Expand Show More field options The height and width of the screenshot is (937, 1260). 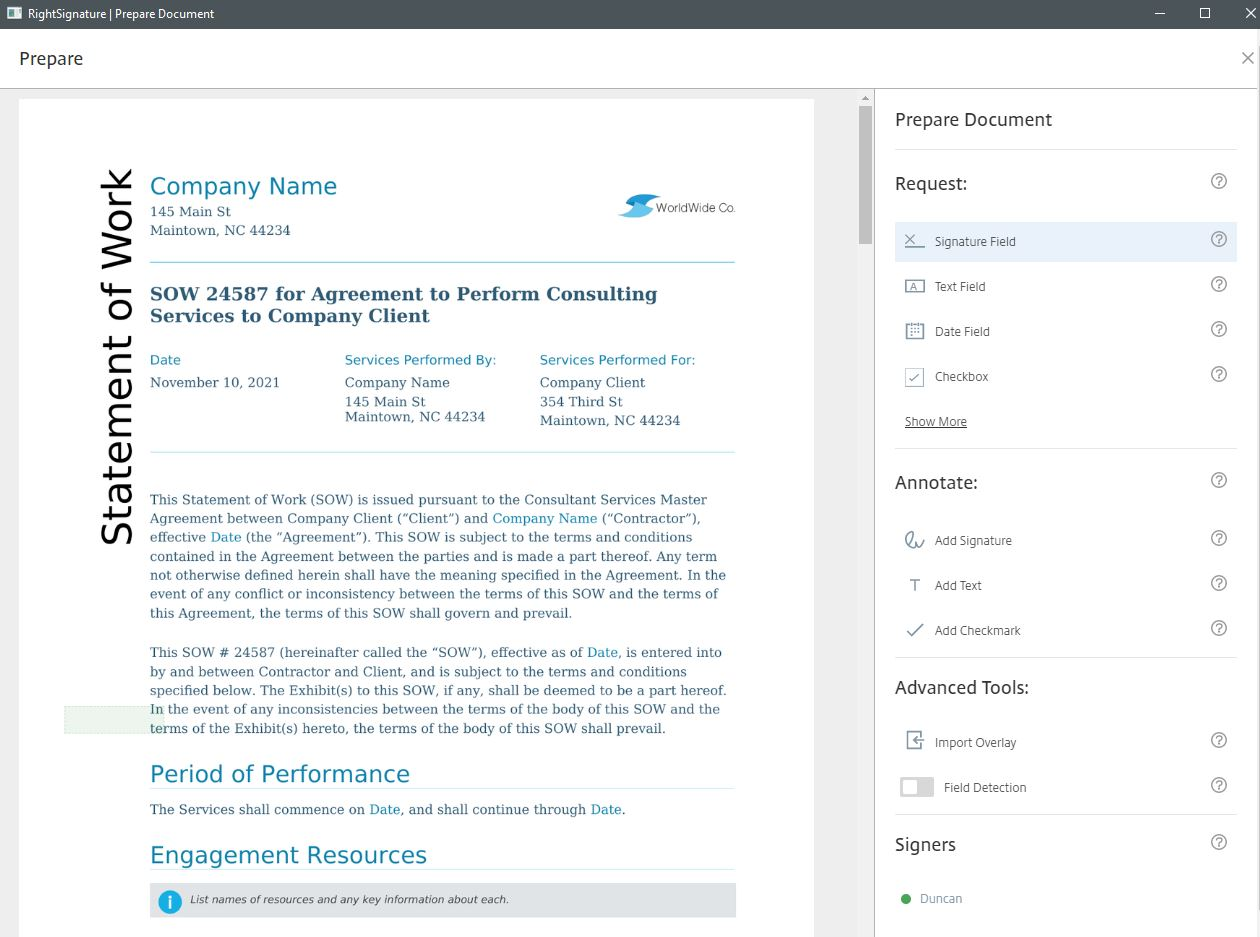point(935,421)
